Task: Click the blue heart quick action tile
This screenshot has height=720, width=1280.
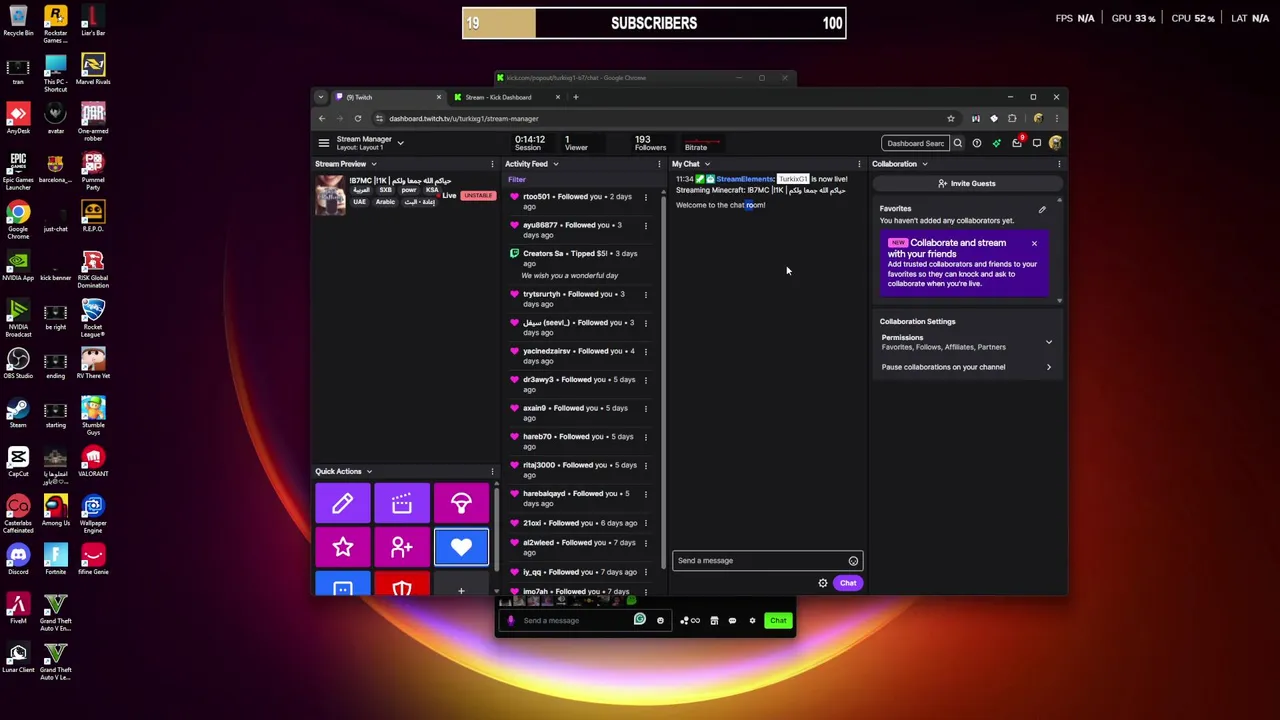Action: (x=461, y=547)
